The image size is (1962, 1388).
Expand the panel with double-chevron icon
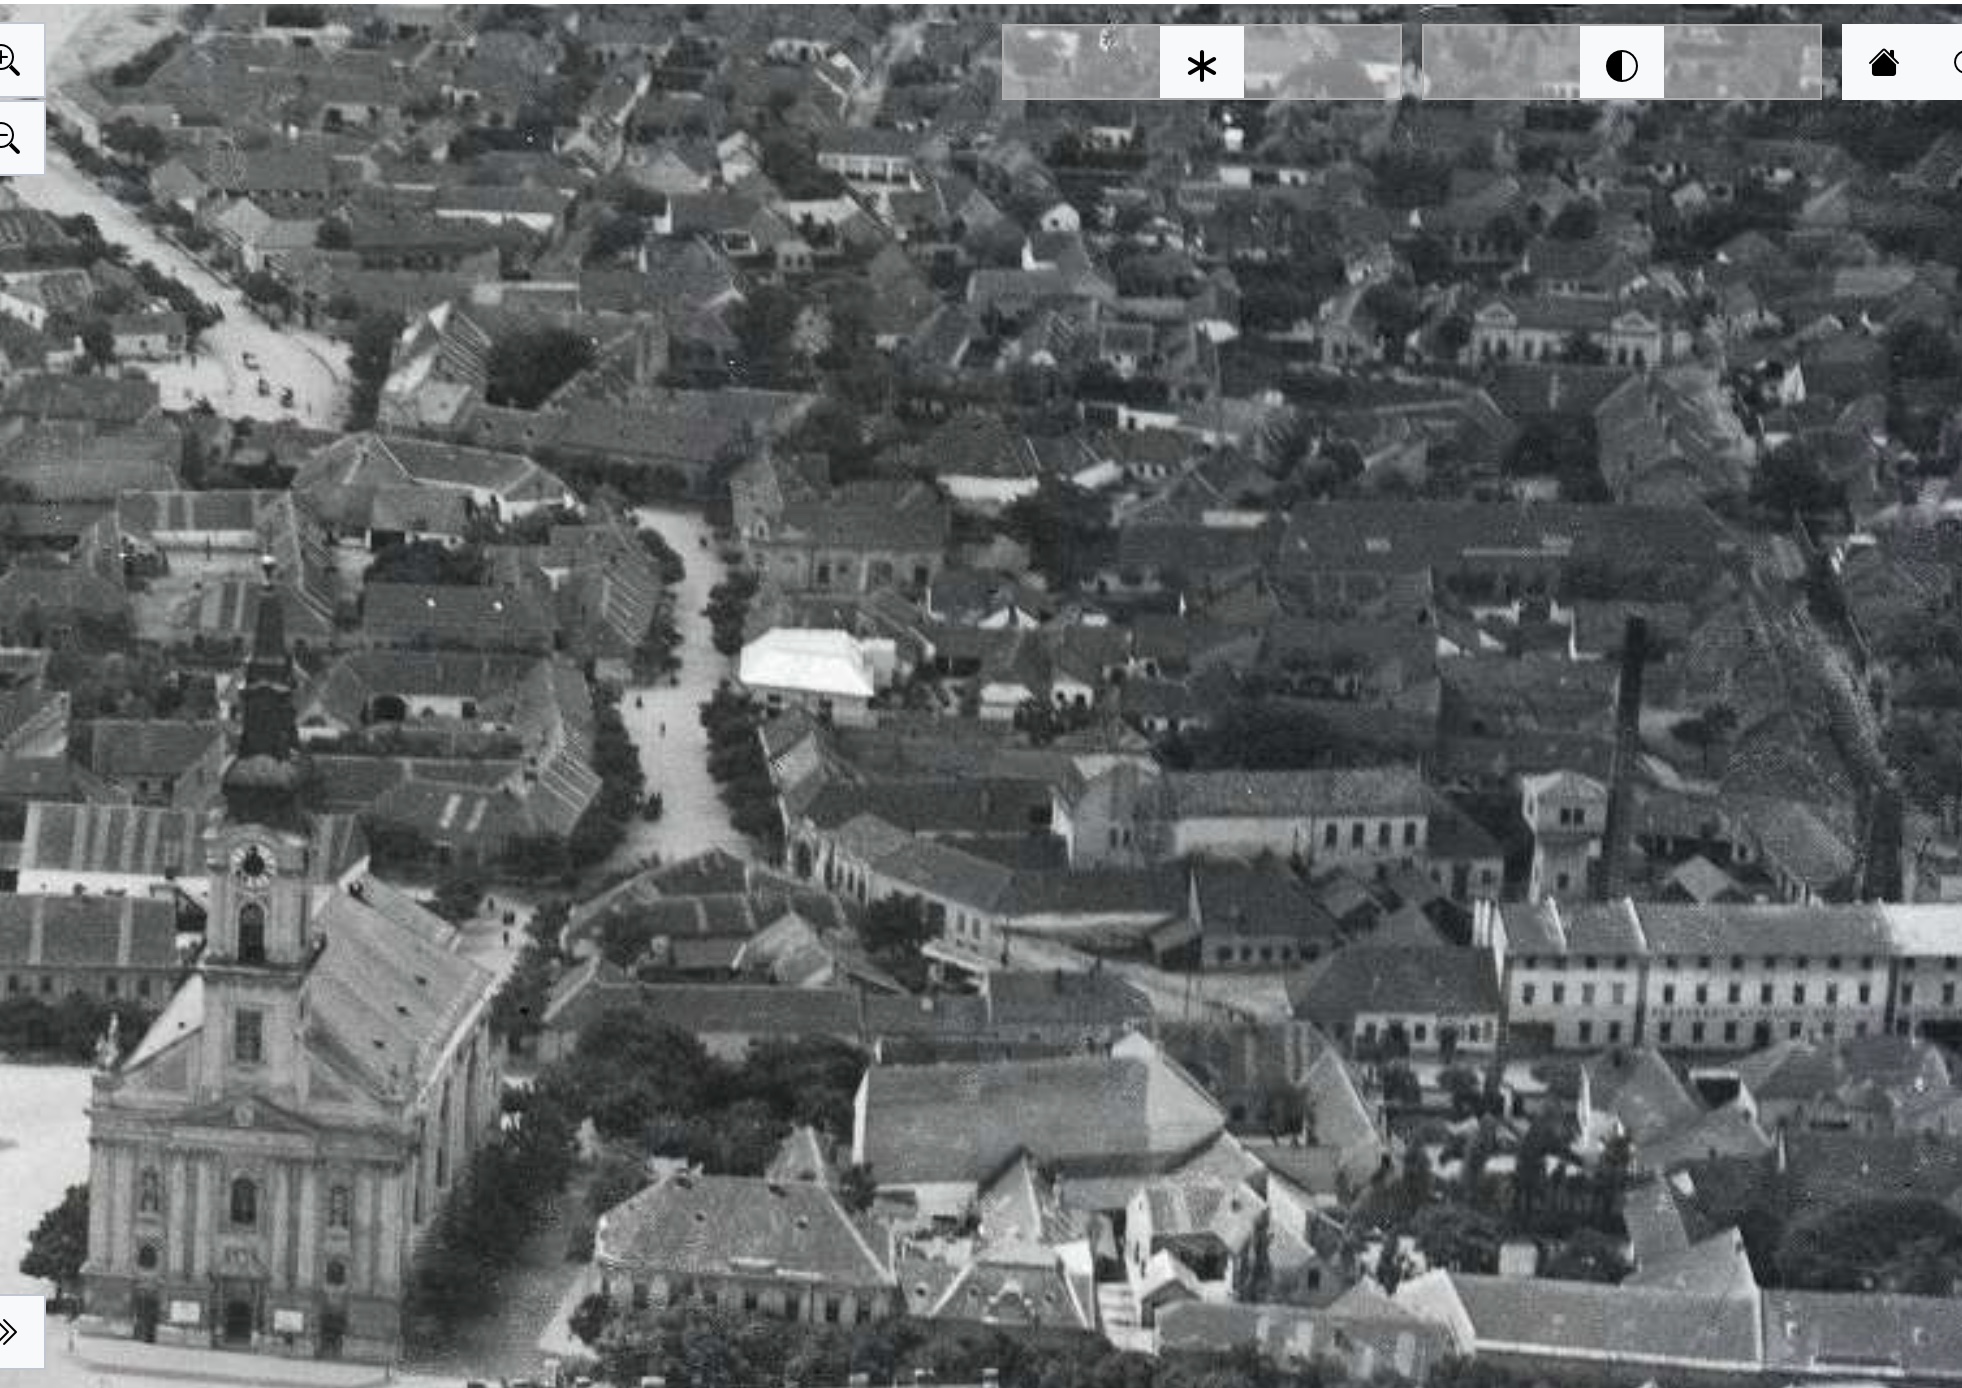(x=10, y=1331)
